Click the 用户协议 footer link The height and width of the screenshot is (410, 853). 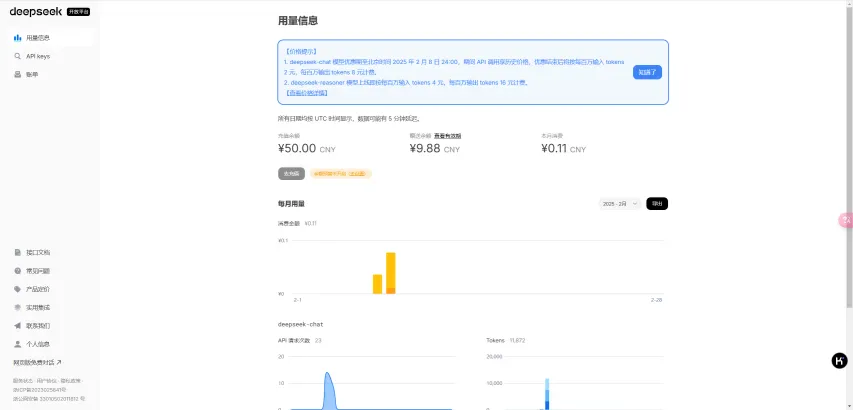click(46, 381)
